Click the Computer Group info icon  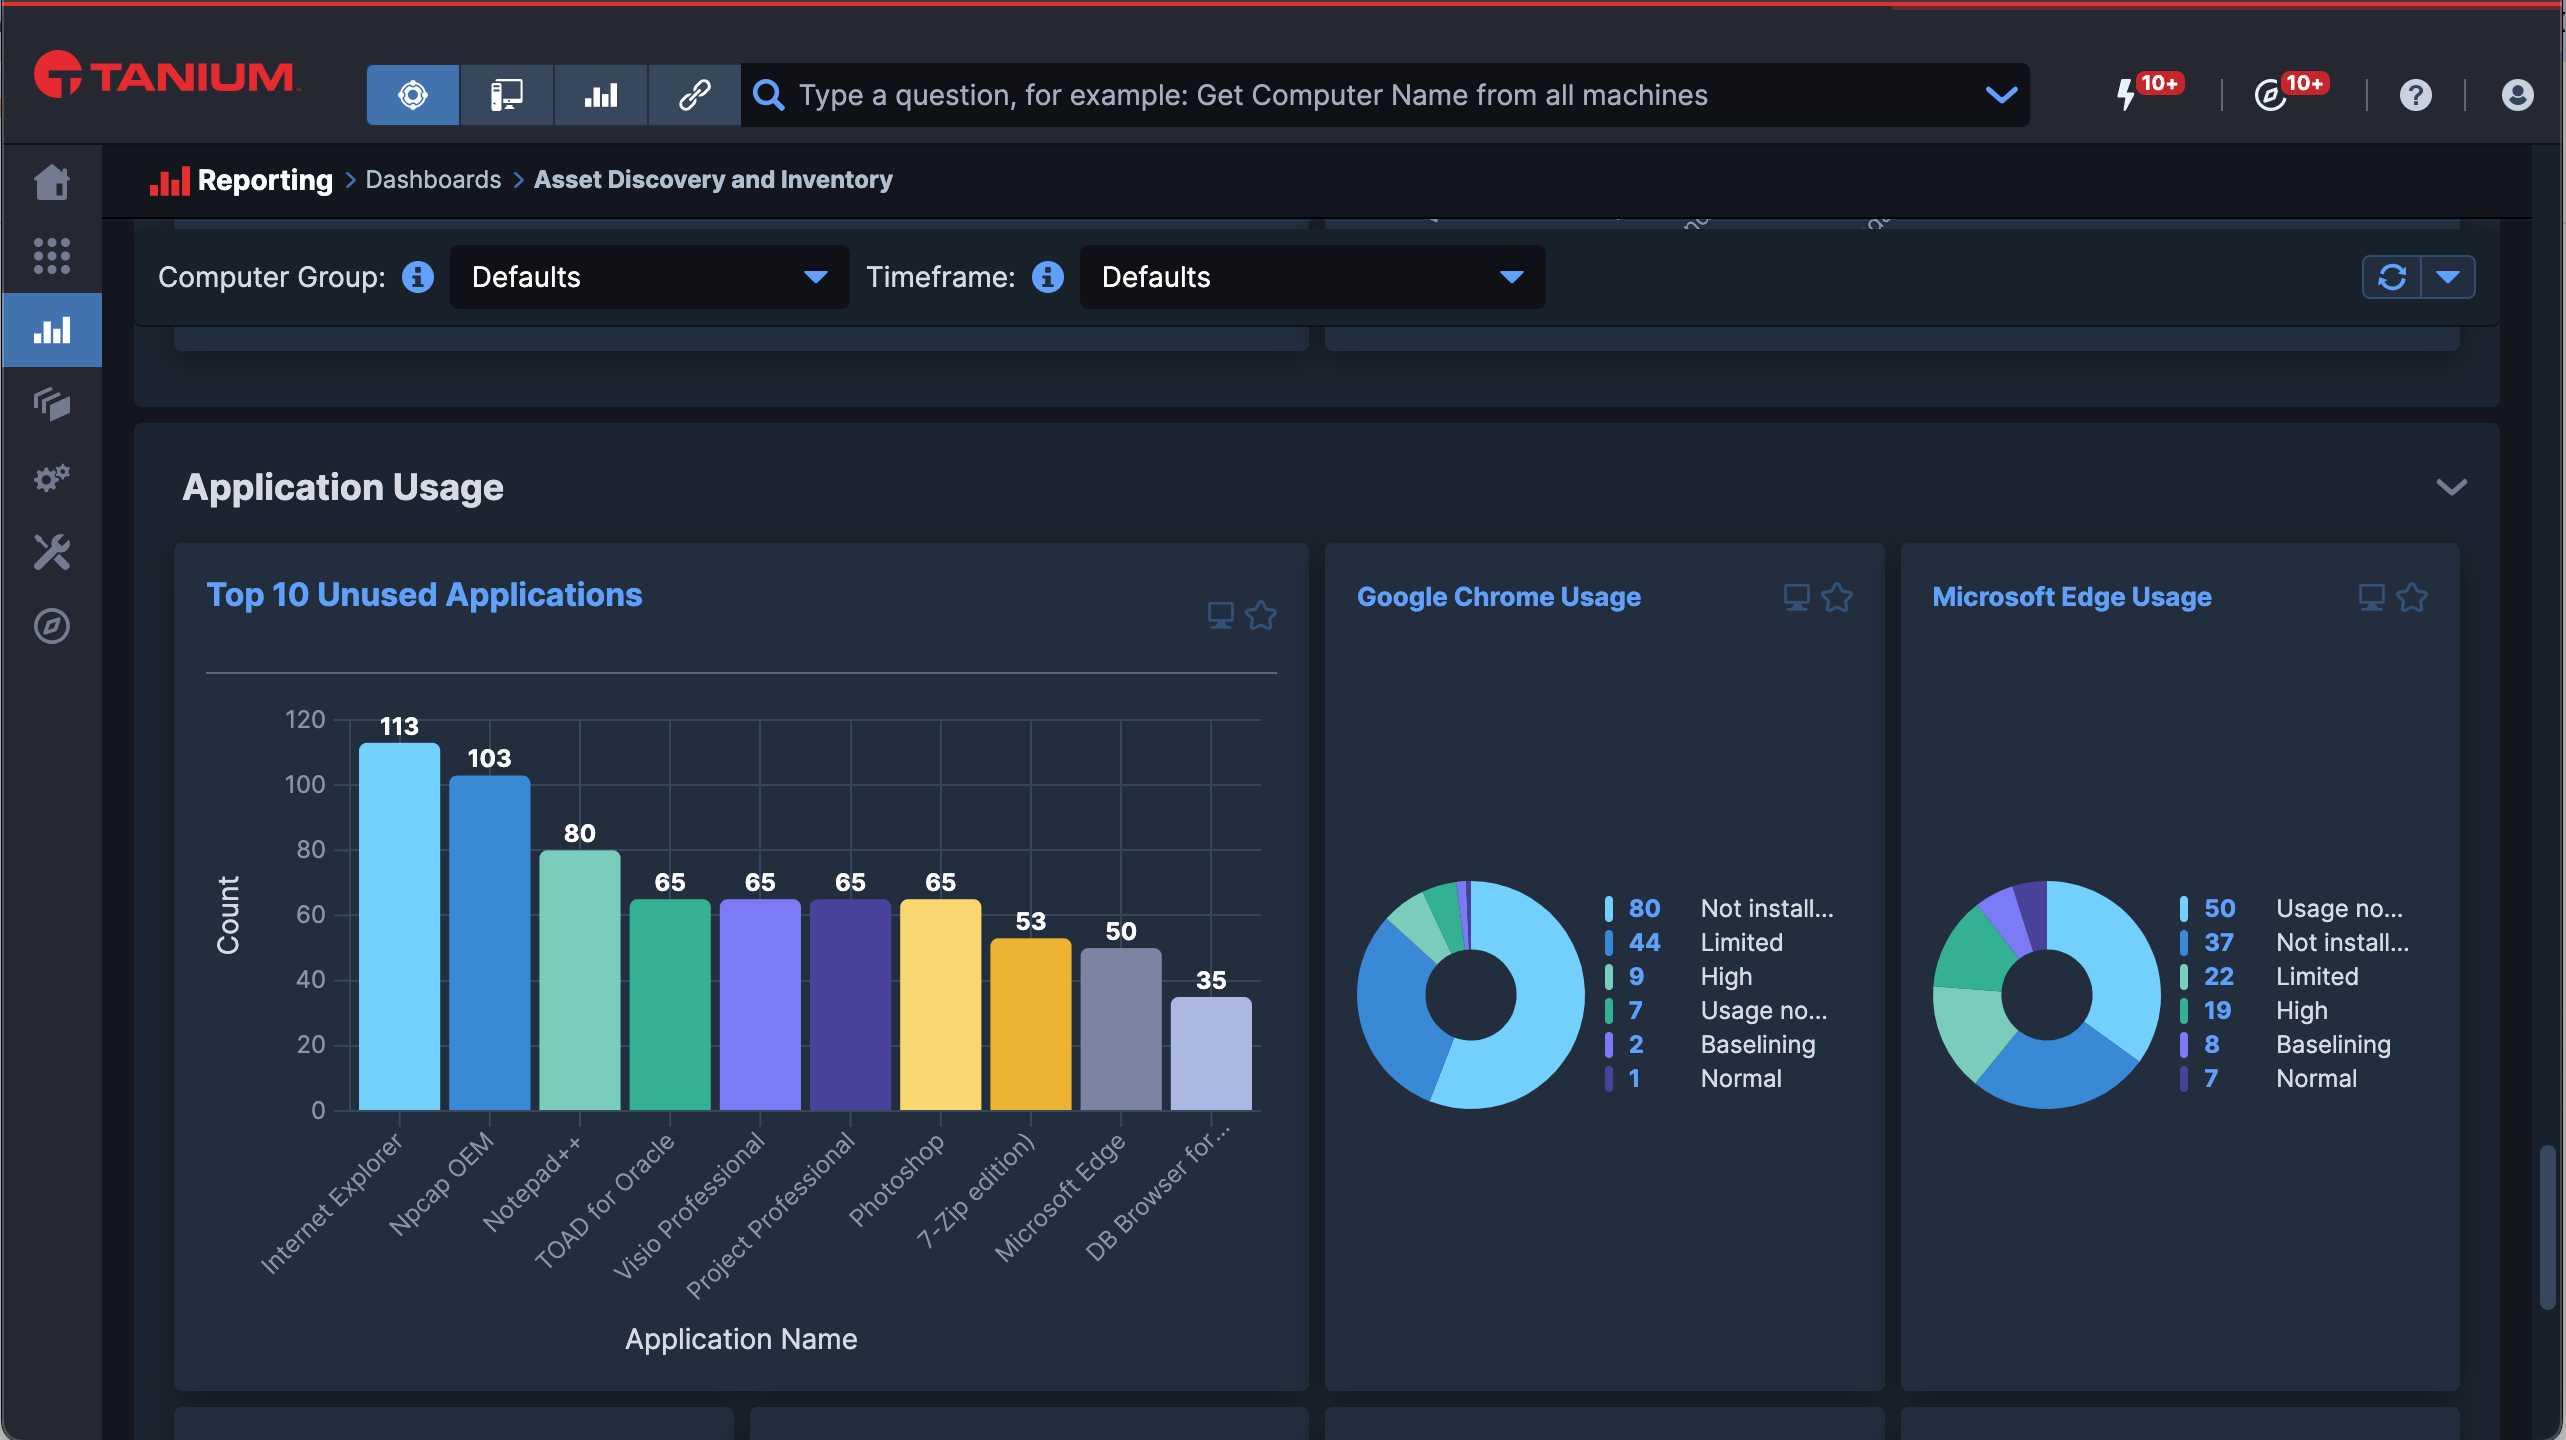click(x=418, y=277)
